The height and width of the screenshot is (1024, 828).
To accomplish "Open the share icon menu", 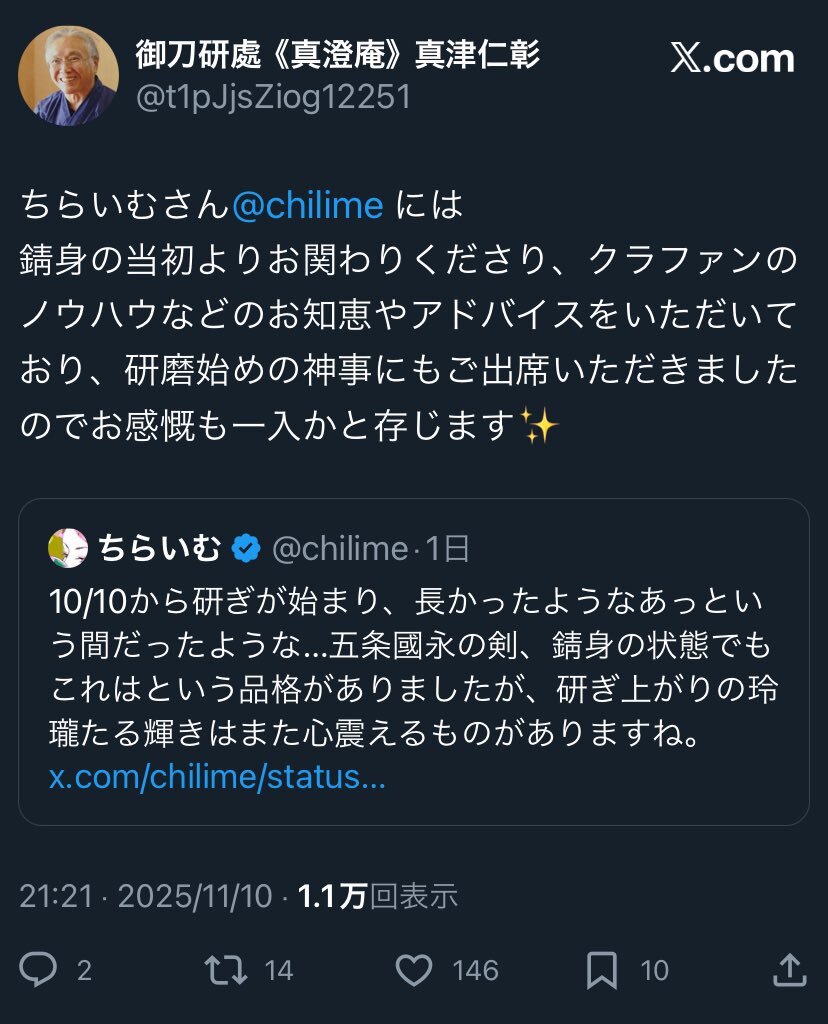I will (789, 968).
